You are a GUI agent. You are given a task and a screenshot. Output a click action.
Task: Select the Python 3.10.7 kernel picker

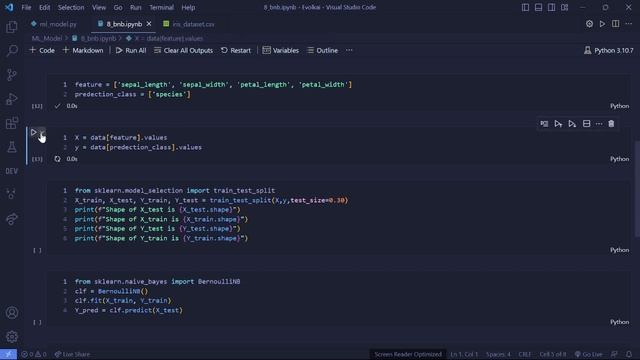(608, 51)
